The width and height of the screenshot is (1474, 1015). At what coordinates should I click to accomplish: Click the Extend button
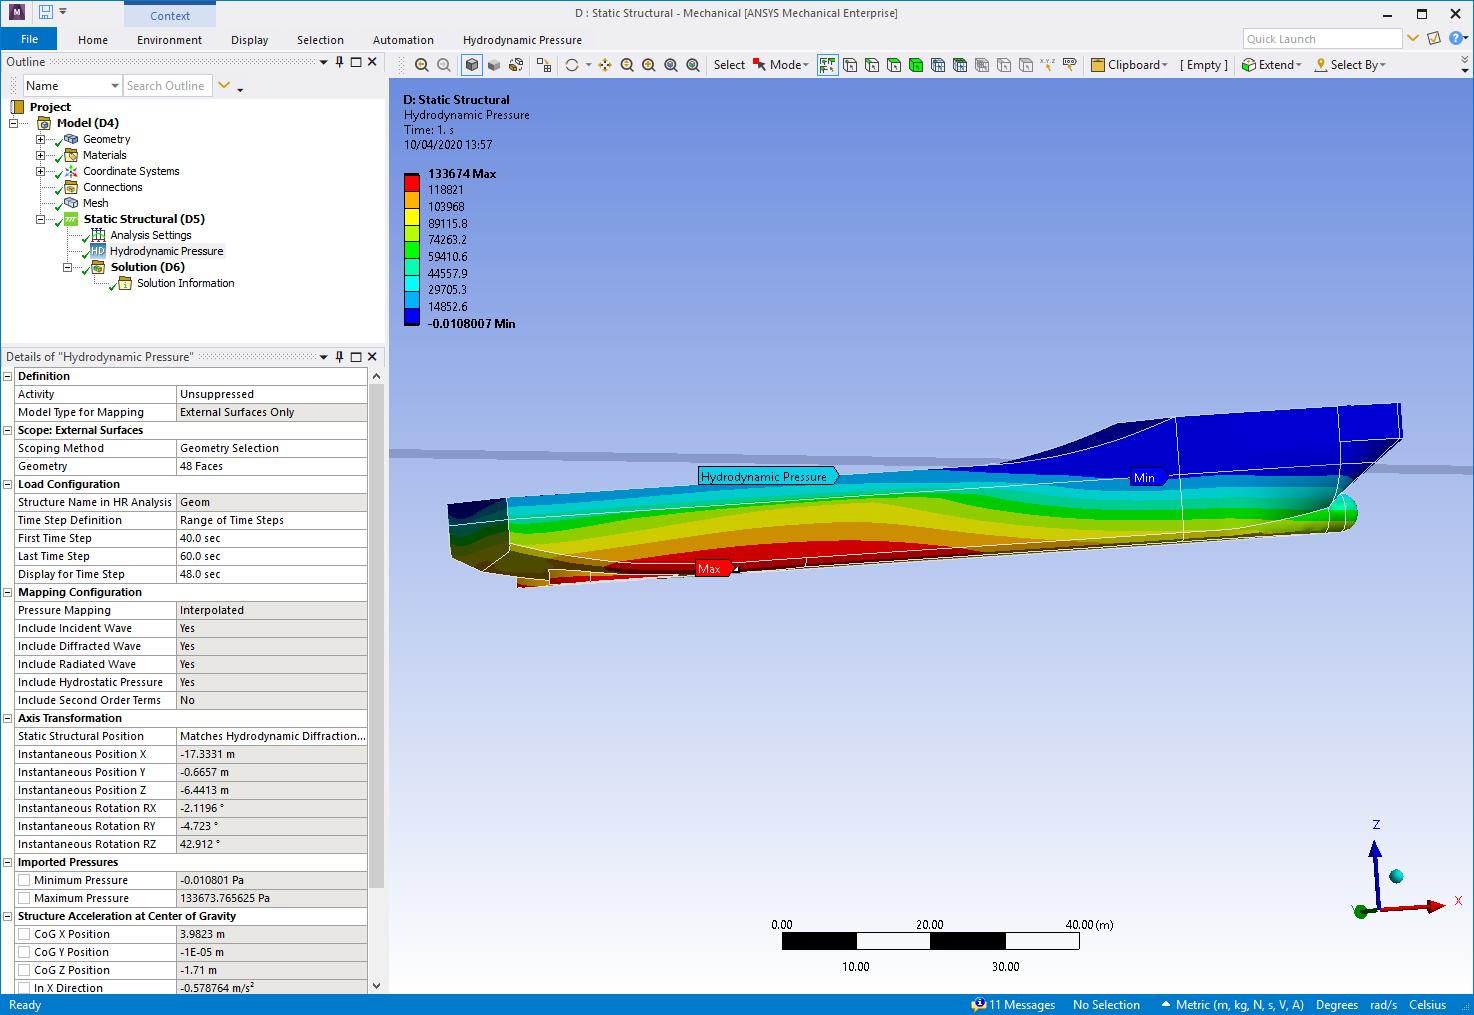1271,64
